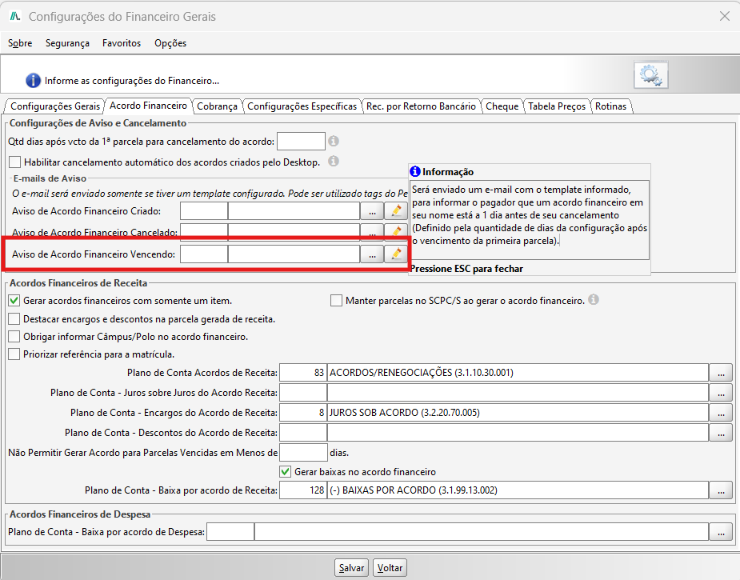The width and height of the screenshot is (740, 580).
Task: Click blue info icon in Informação popup
Action: point(415,171)
